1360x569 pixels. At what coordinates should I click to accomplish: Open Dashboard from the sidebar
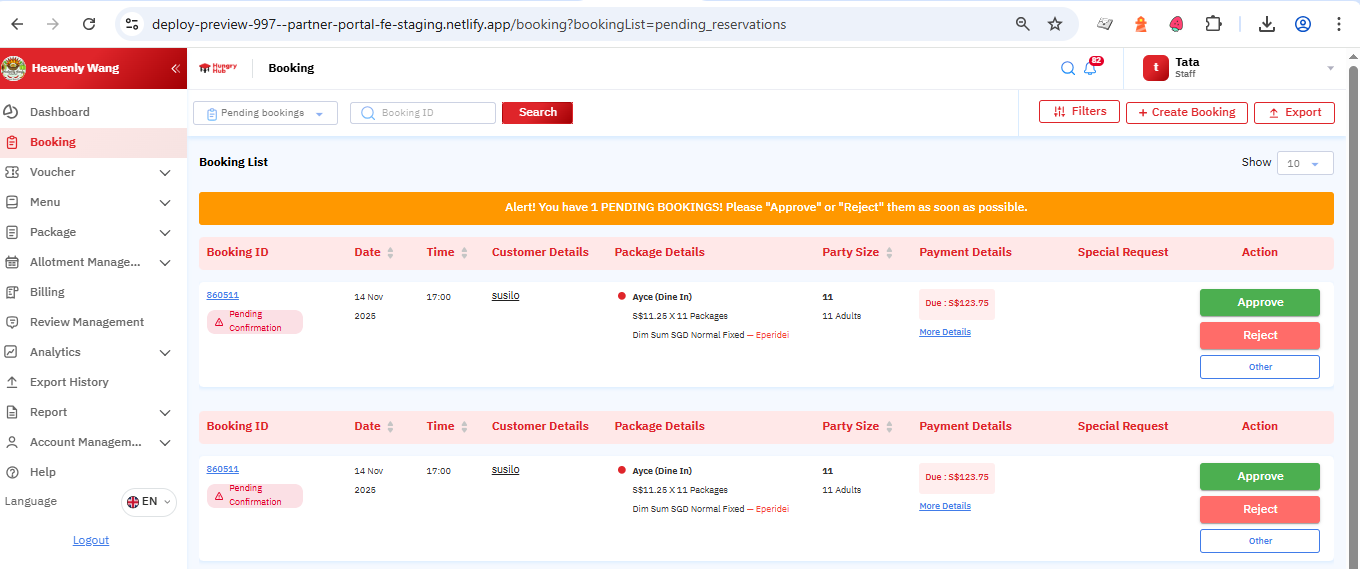click(x=59, y=112)
